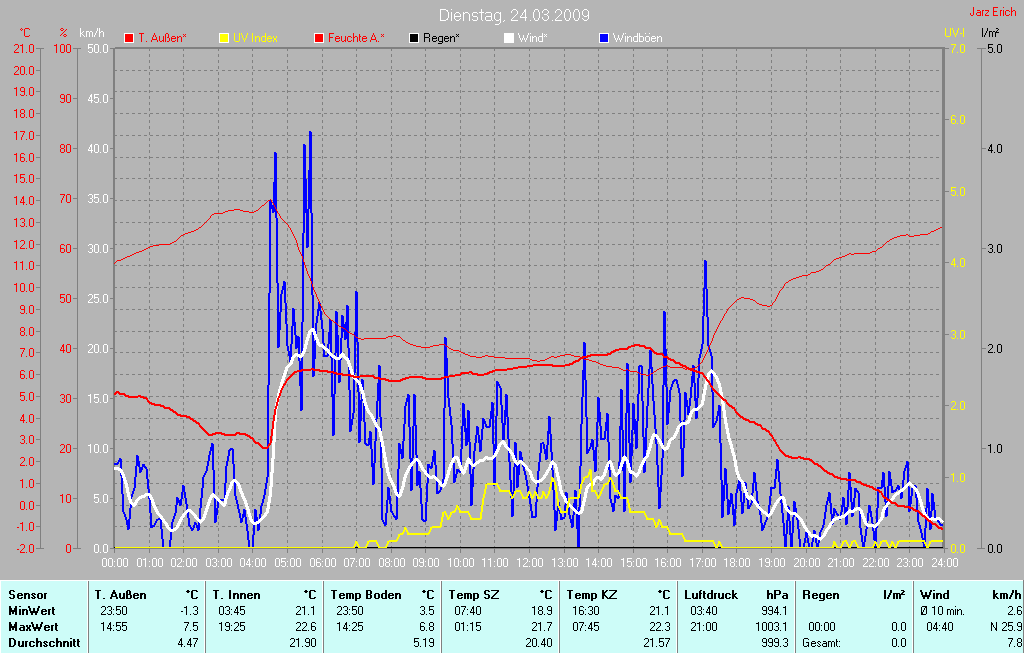Click the red T. Außen legend swatch
1024x653 pixels.
tap(129, 39)
